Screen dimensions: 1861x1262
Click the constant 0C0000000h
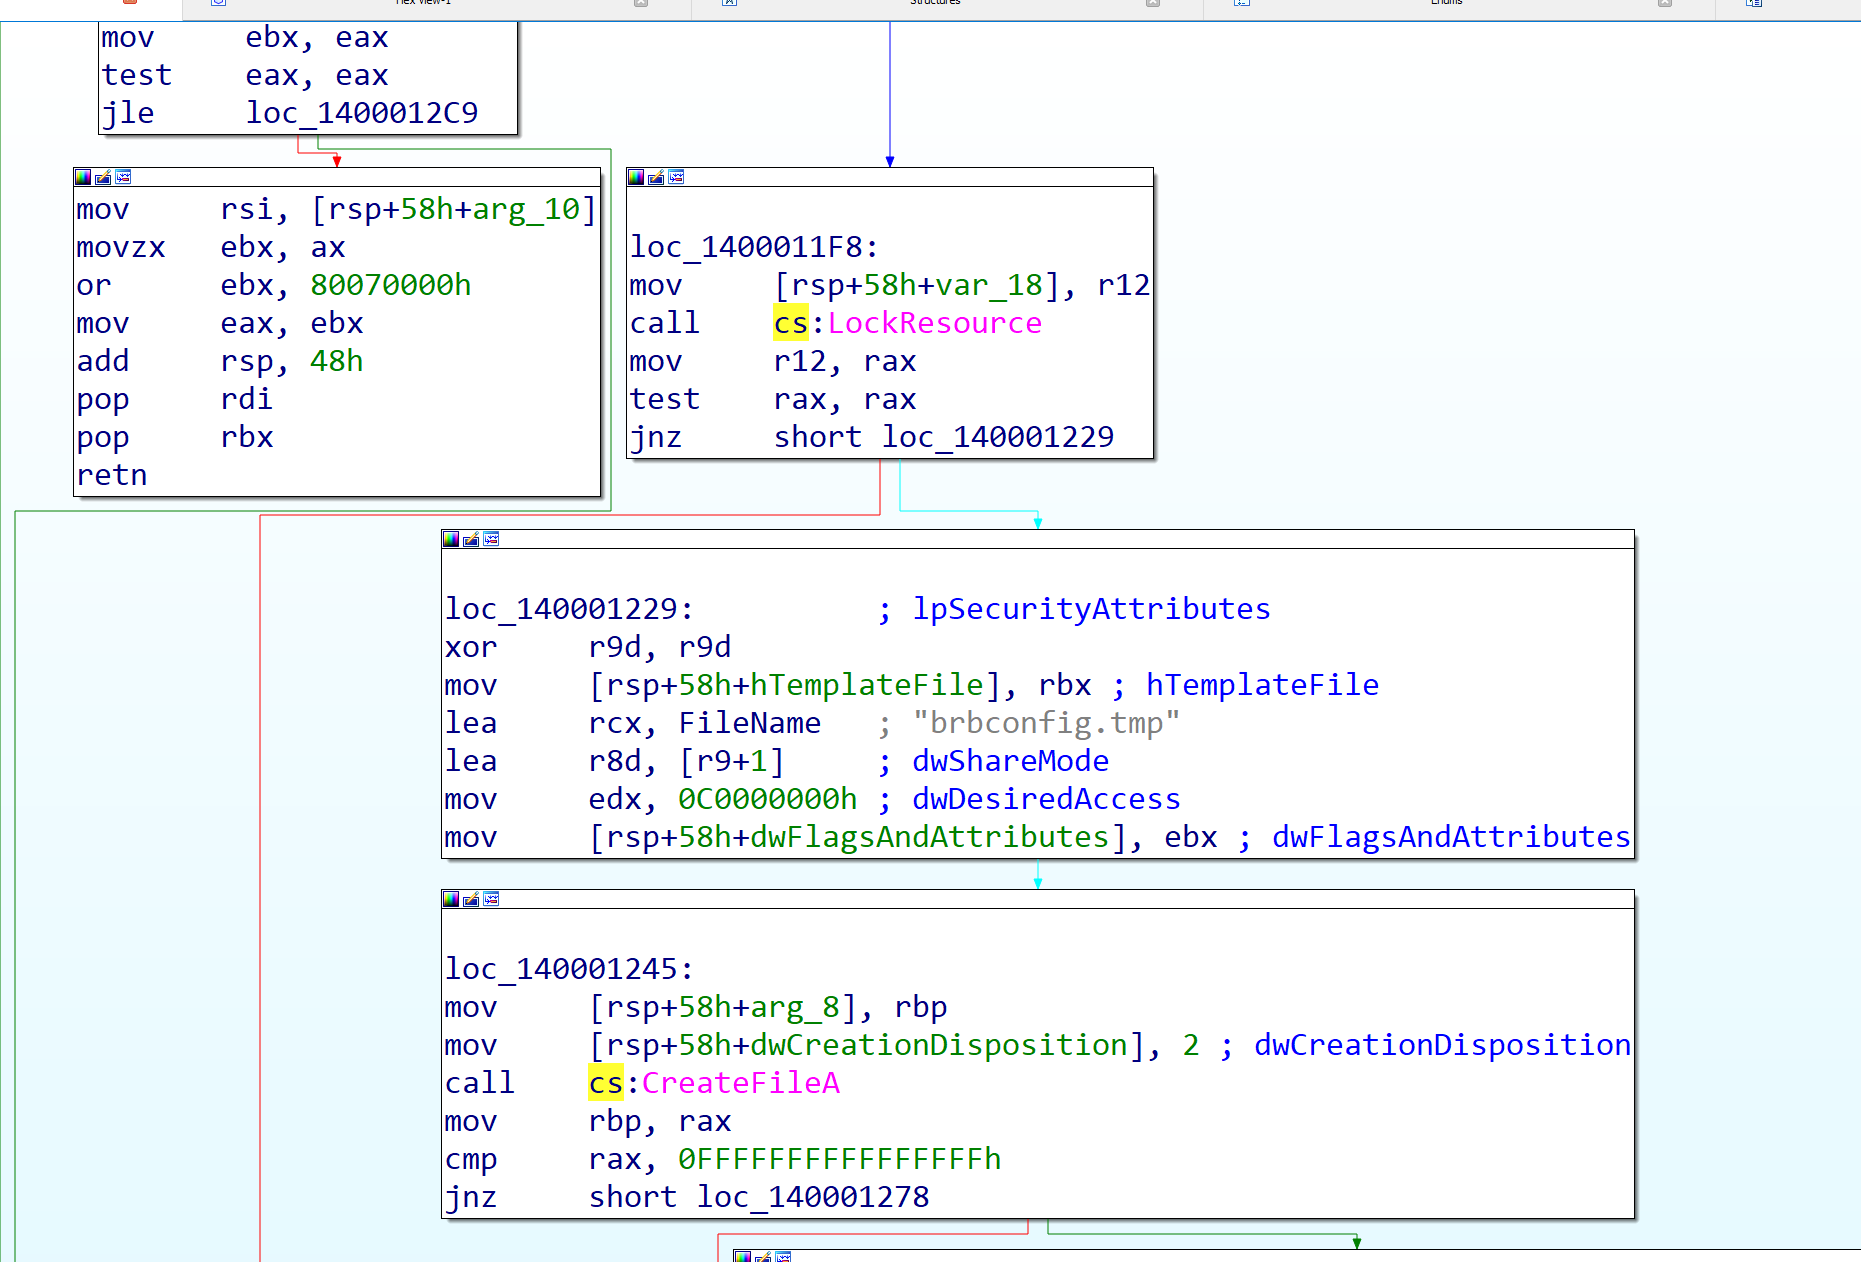pos(768,799)
